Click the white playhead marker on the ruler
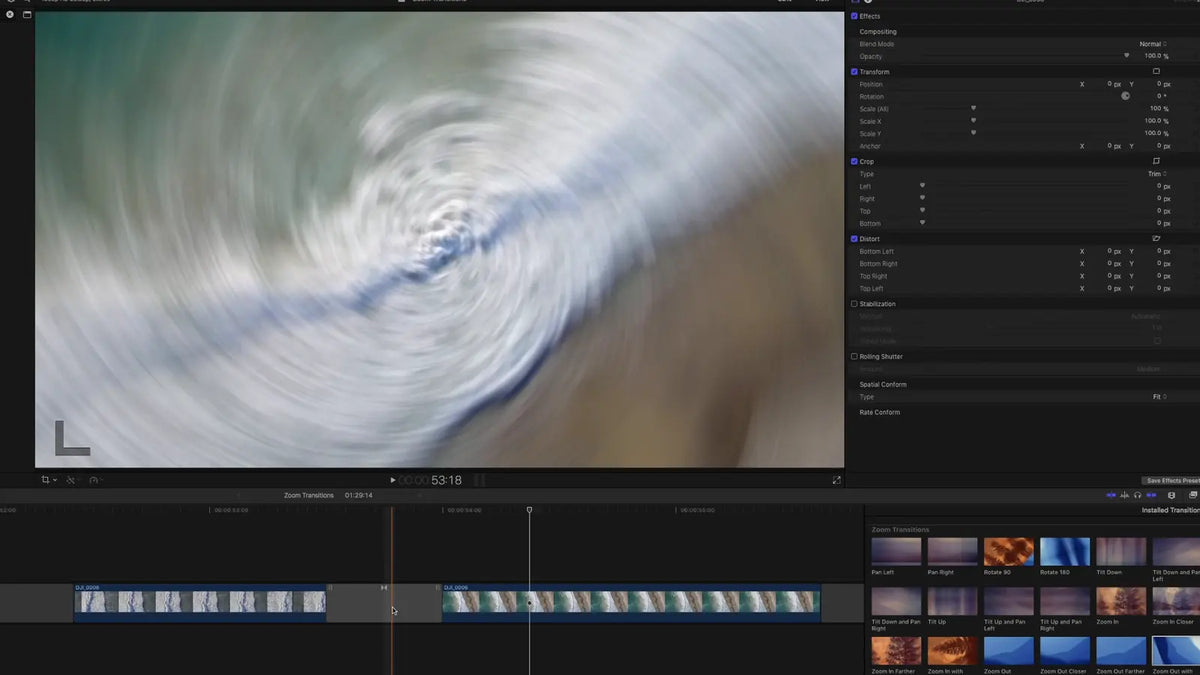The image size is (1200, 675). coord(529,510)
